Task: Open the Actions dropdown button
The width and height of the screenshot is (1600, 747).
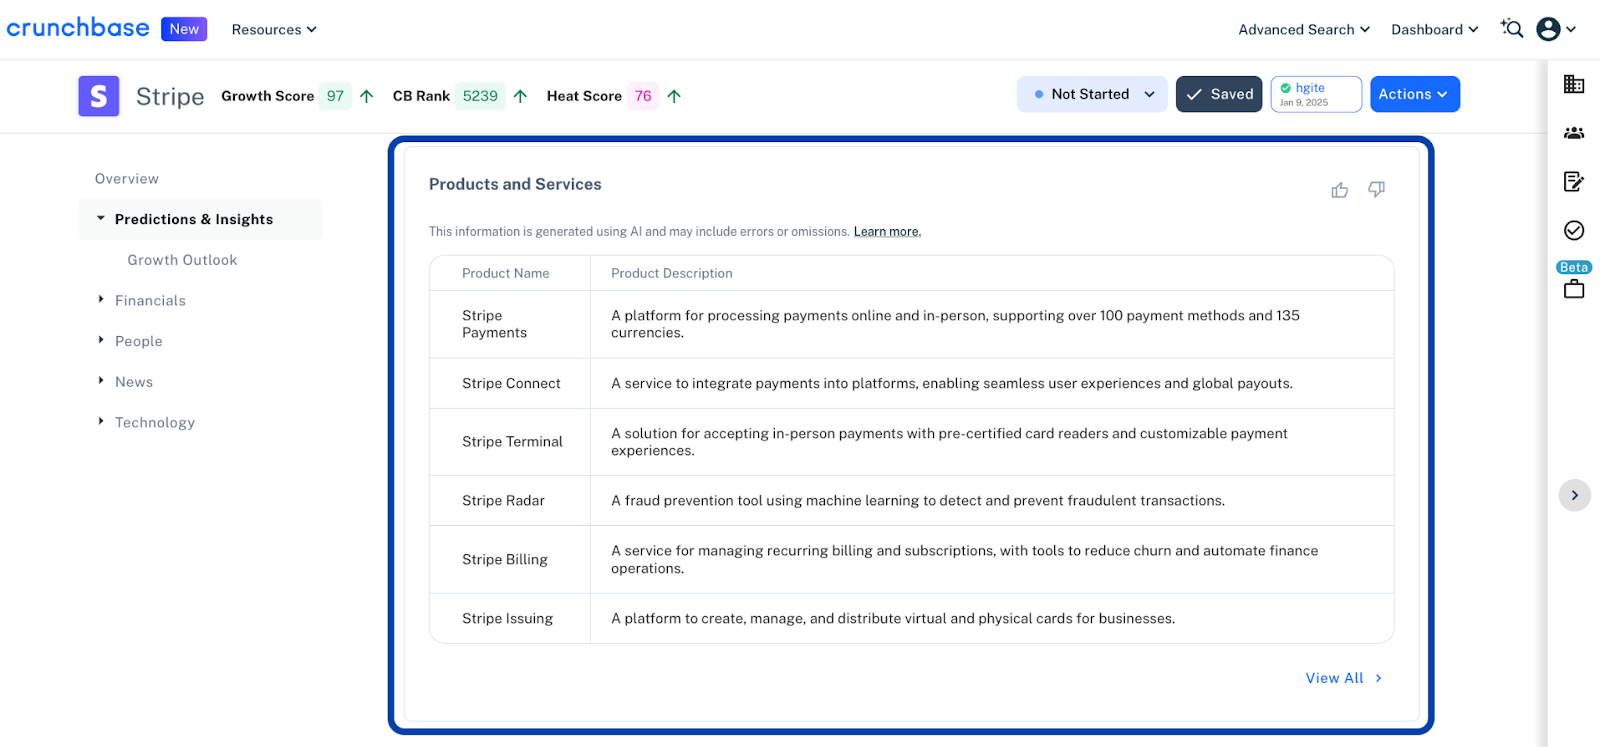Action: tap(1415, 94)
